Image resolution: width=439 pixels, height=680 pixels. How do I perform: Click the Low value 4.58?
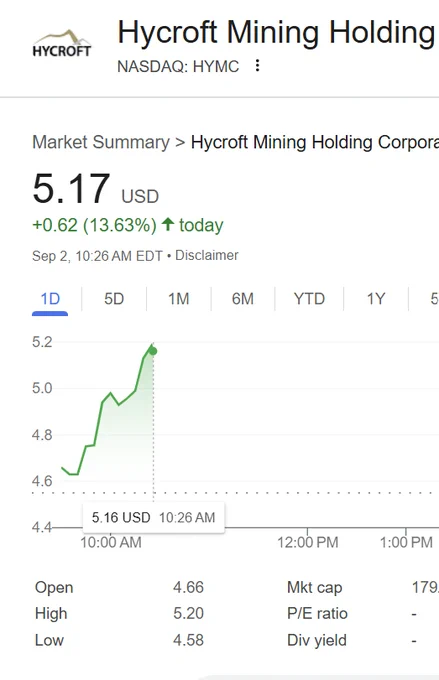pos(188,640)
